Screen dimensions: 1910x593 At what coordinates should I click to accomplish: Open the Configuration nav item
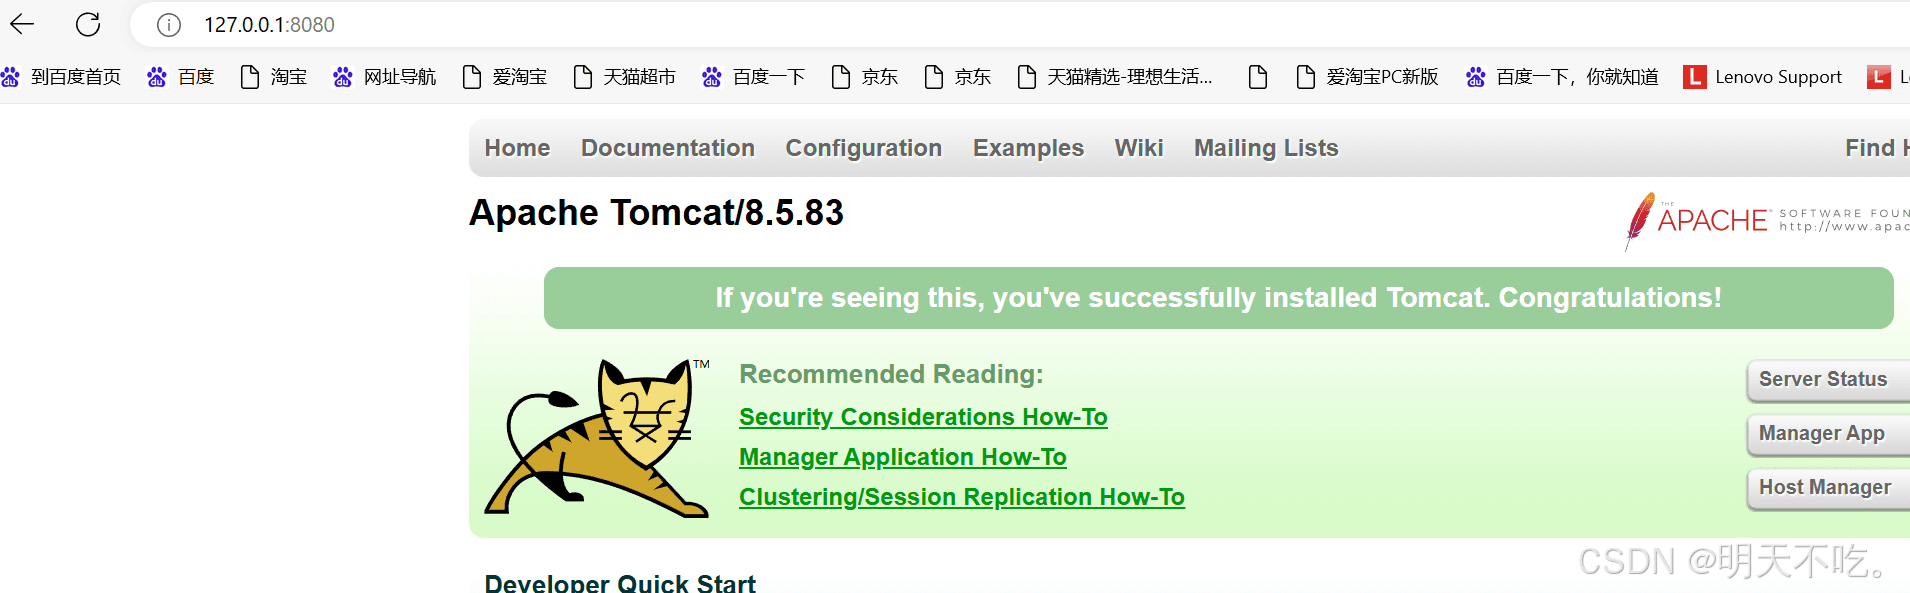863,148
